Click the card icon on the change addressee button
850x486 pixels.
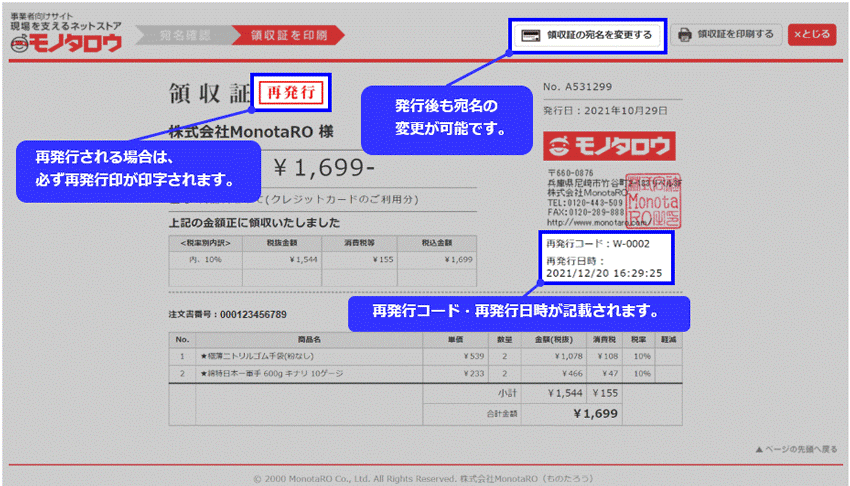click(x=530, y=36)
